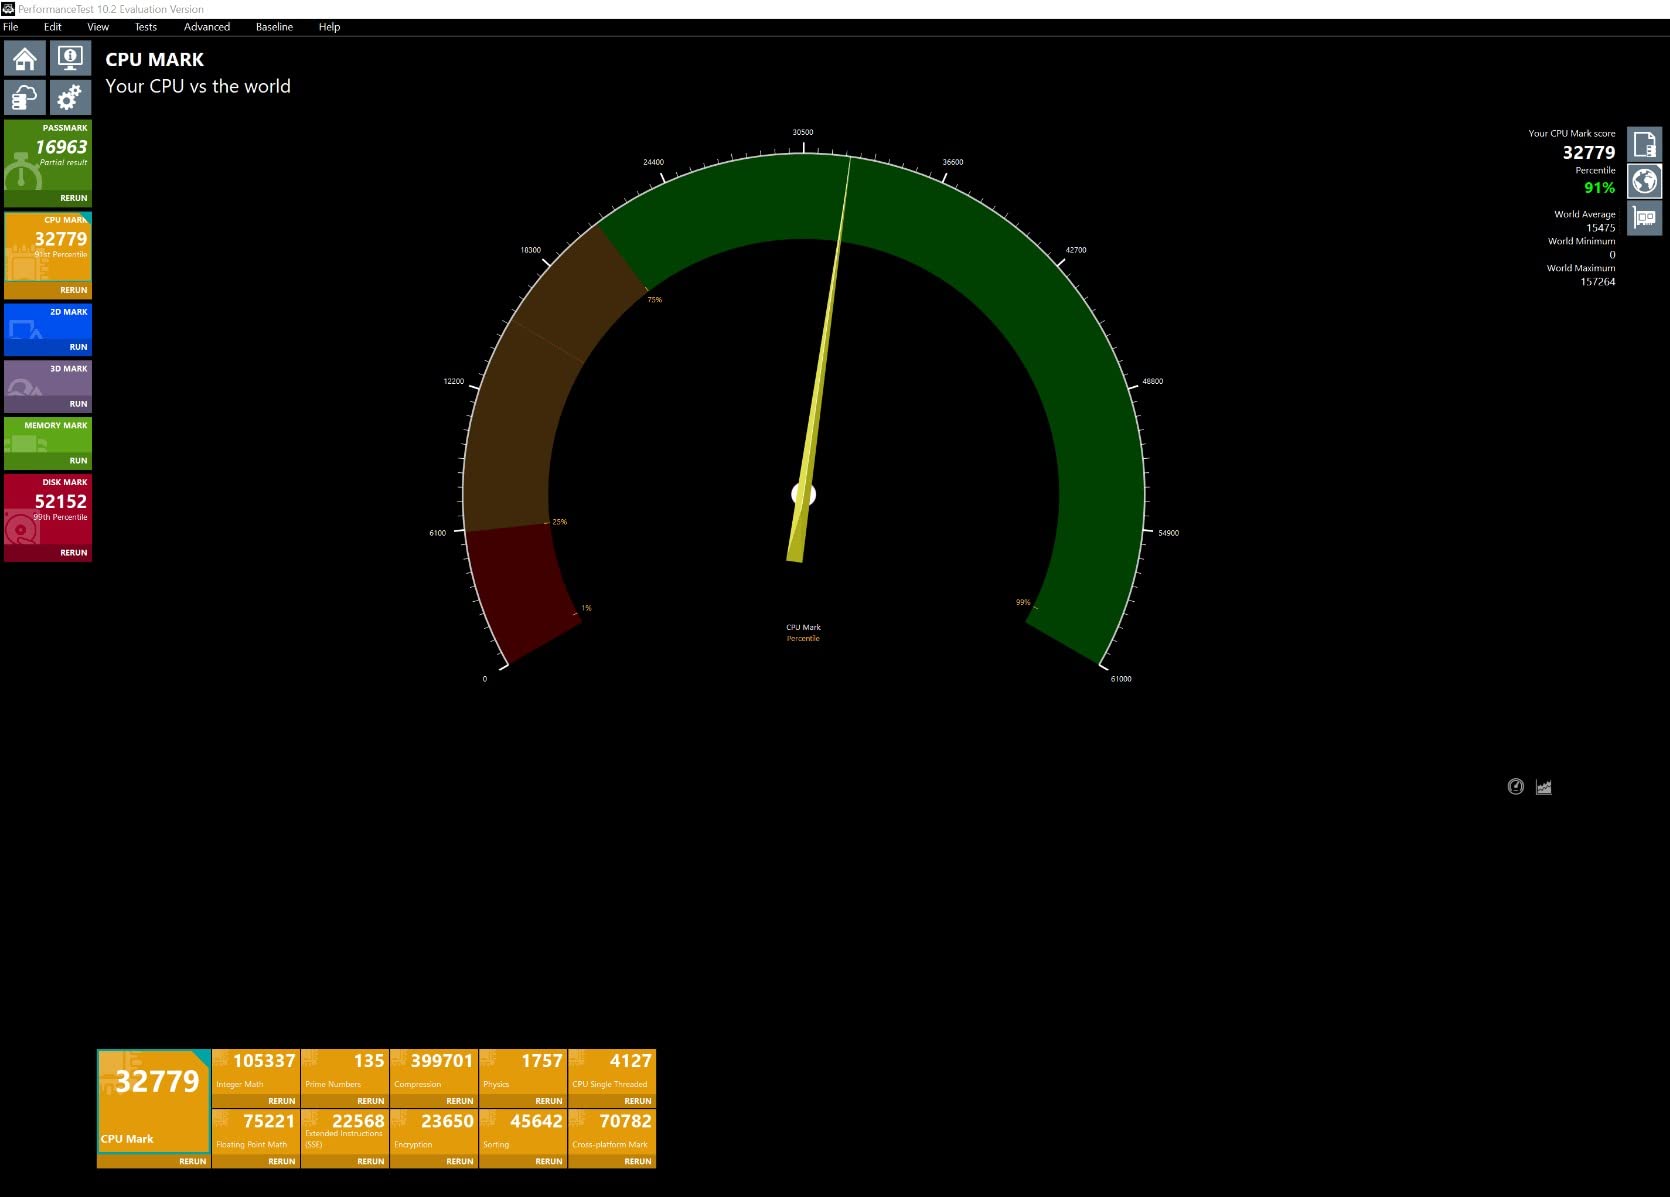1670x1197 pixels.
Task: Rerun the PassMark overall test
Action: 74,198
